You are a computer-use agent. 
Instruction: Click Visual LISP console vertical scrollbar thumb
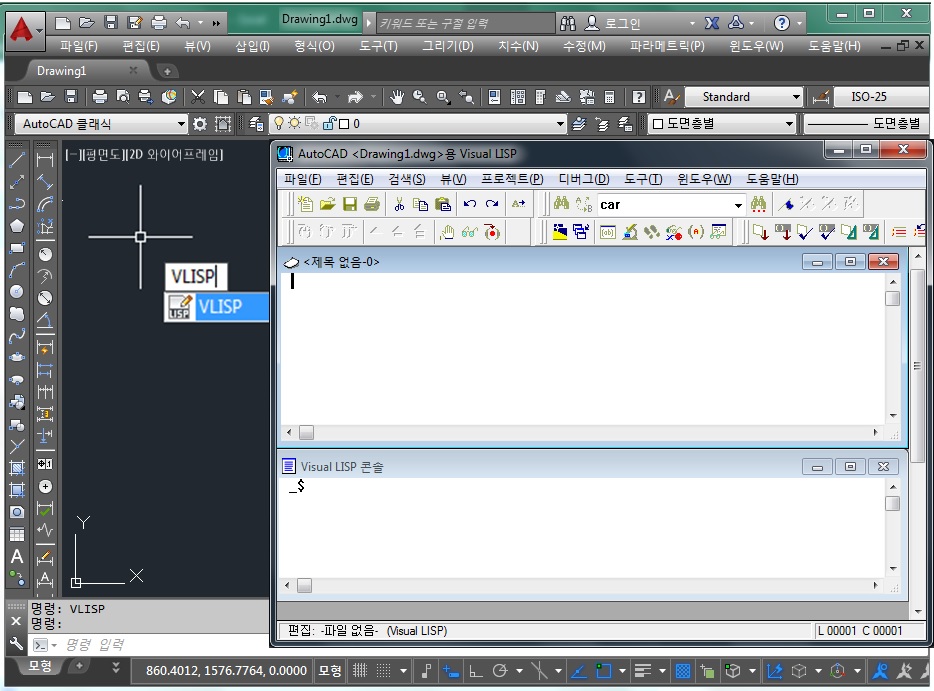(892, 504)
